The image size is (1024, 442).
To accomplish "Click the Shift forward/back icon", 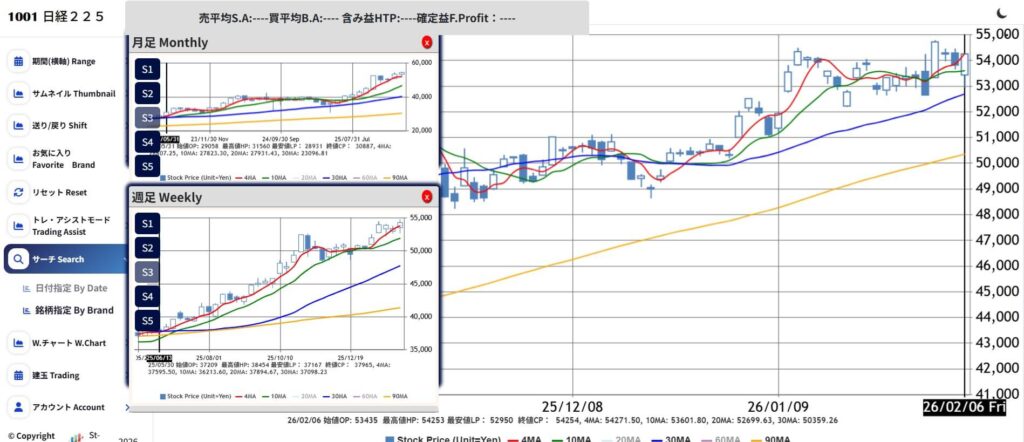I will tap(19, 125).
